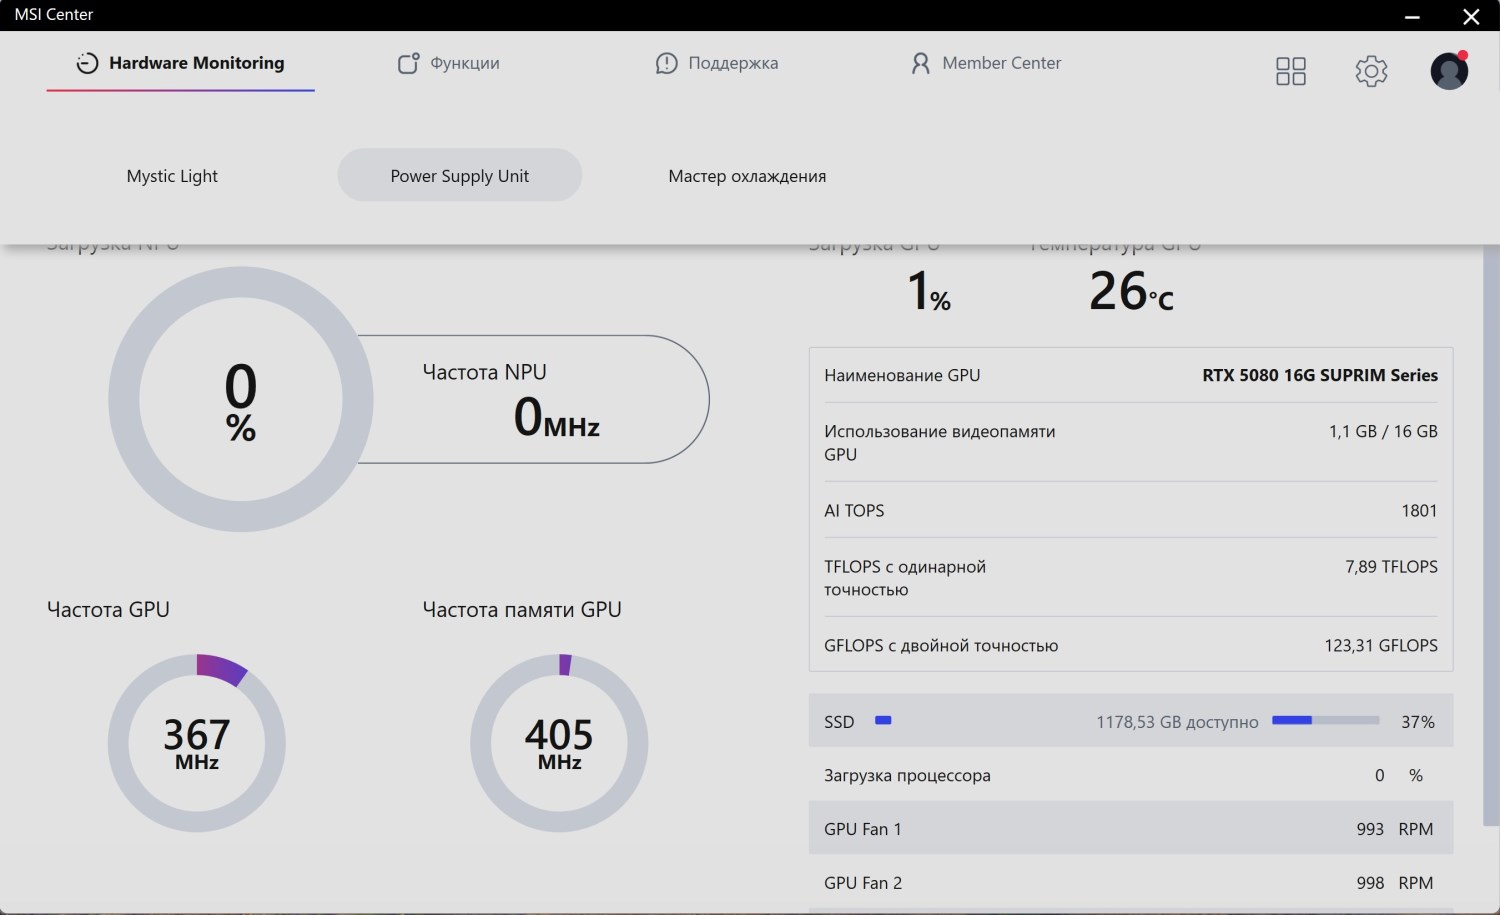Open settings via the gear icon
The width and height of the screenshot is (1500, 915).
point(1371,71)
